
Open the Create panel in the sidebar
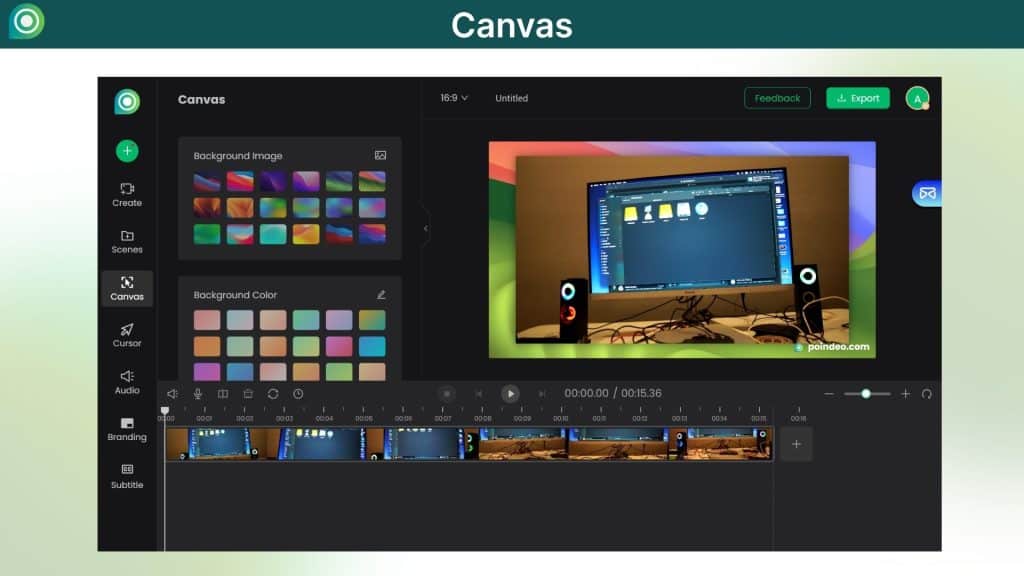[127, 195]
